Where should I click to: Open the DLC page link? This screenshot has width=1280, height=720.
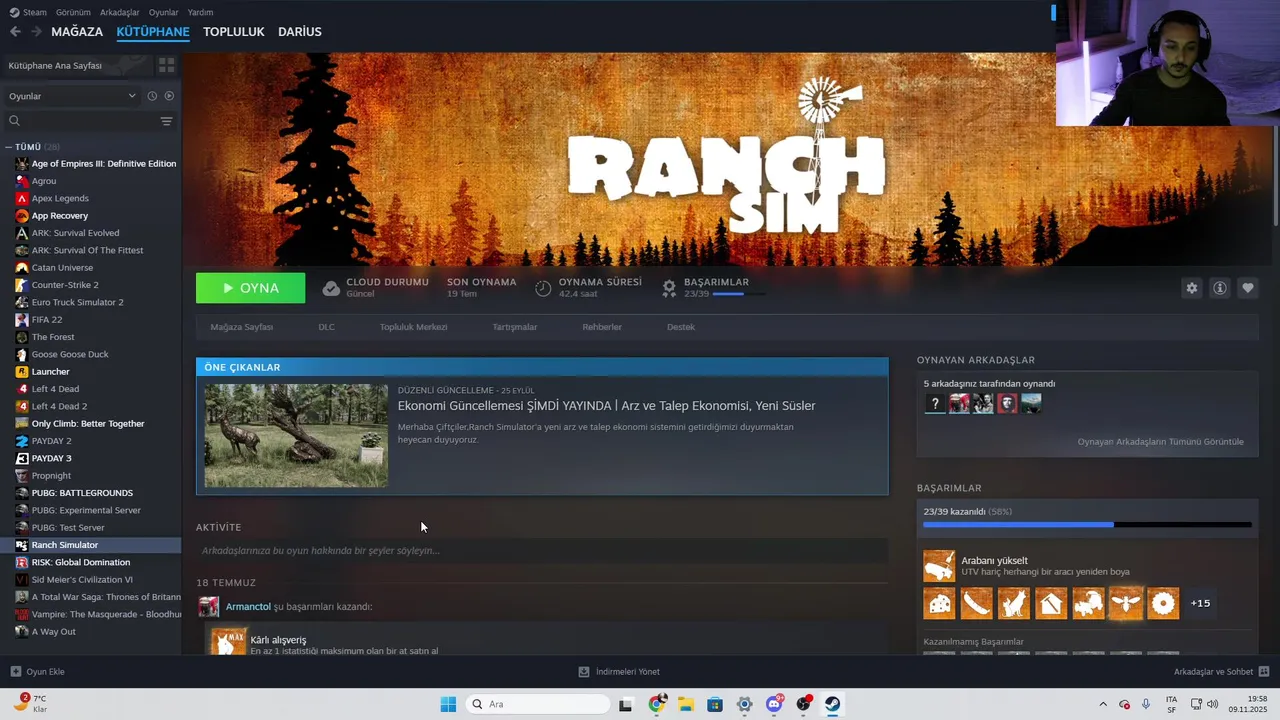(326, 327)
